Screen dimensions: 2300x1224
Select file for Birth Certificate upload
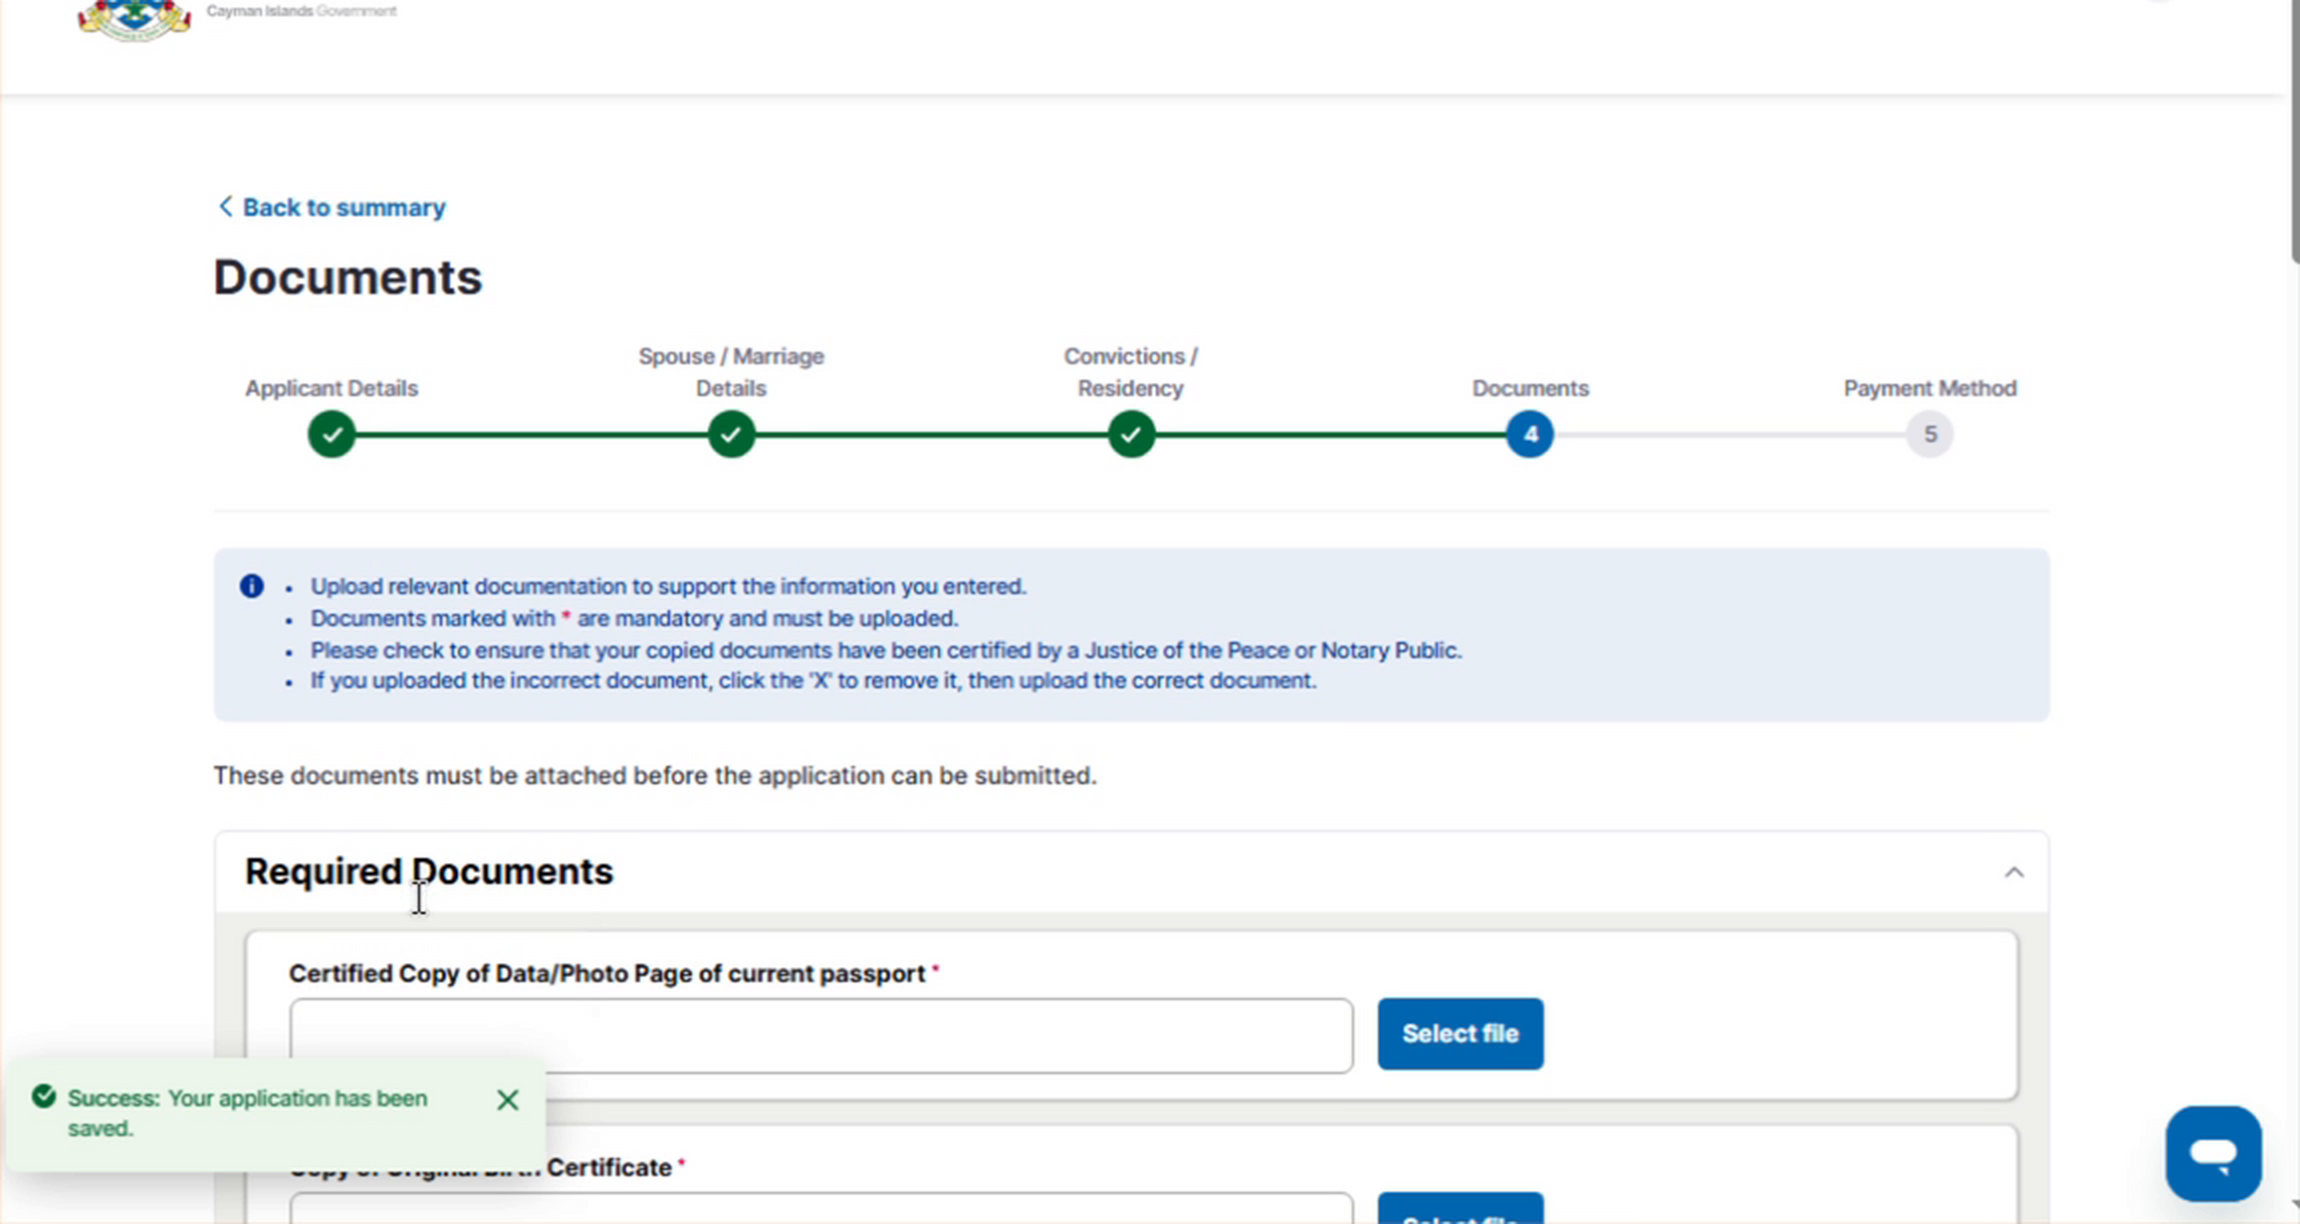click(1460, 1208)
